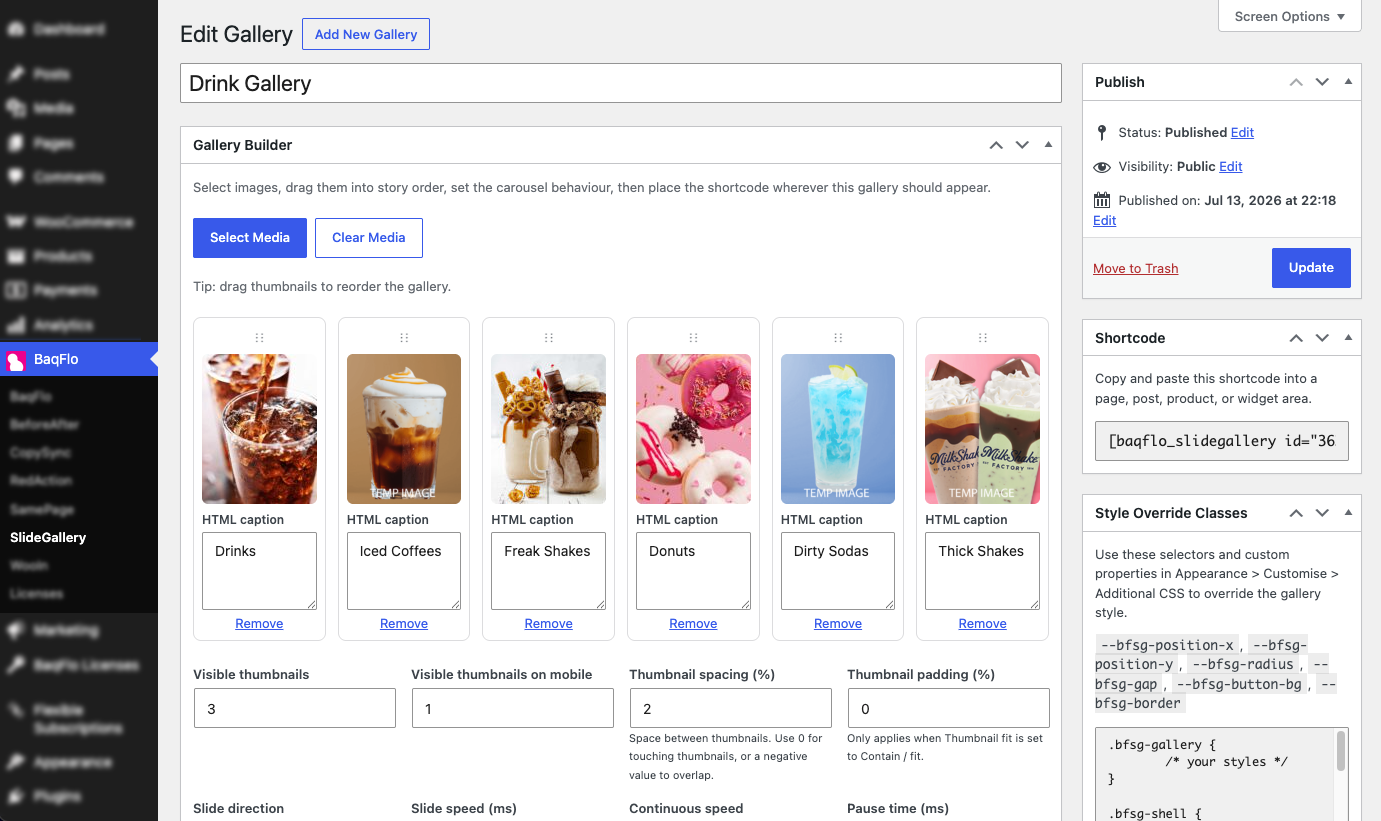The image size is (1381, 821).
Task: Click the BaqFlo logo icon in sidebar
Action: coord(16,360)
